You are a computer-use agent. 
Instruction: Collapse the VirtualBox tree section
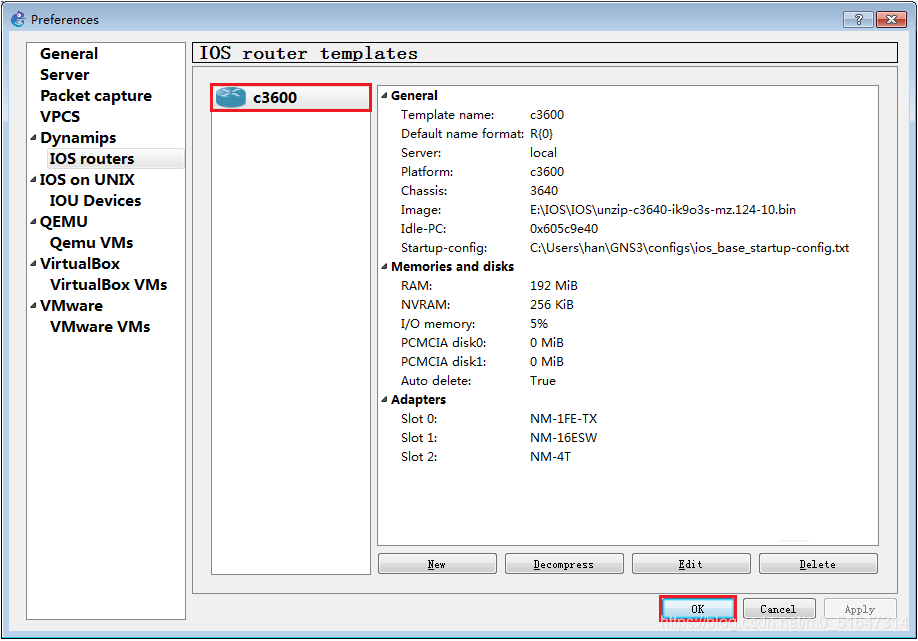coord(33,264)
